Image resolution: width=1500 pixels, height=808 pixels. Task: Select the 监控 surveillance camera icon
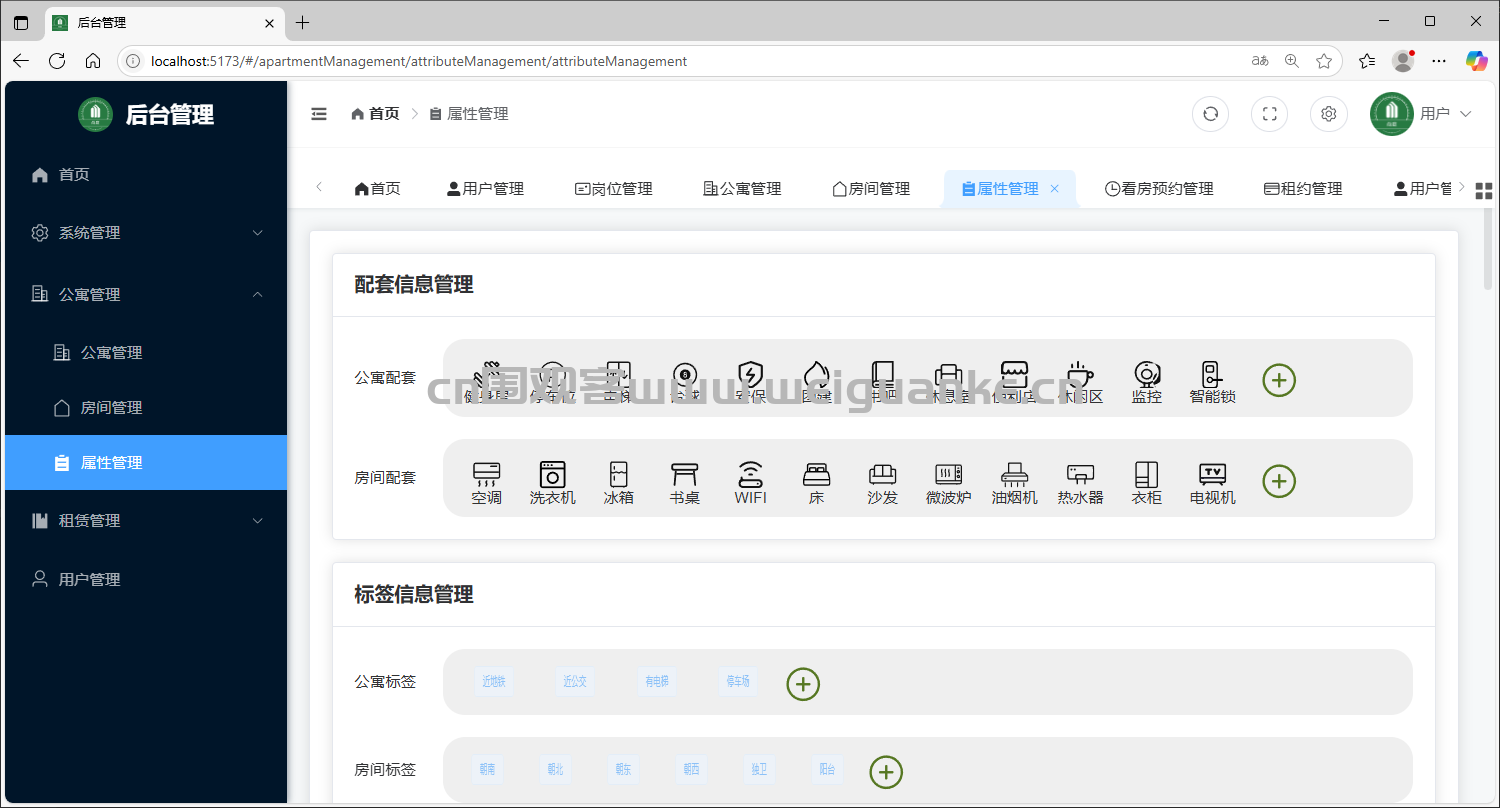coord(1147,374)
